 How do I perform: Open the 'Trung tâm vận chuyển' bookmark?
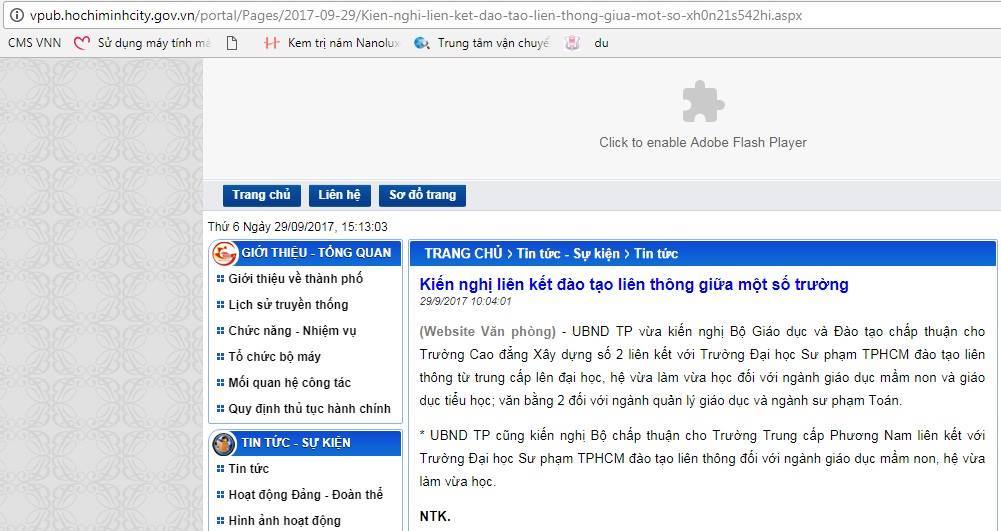point(481,43)
